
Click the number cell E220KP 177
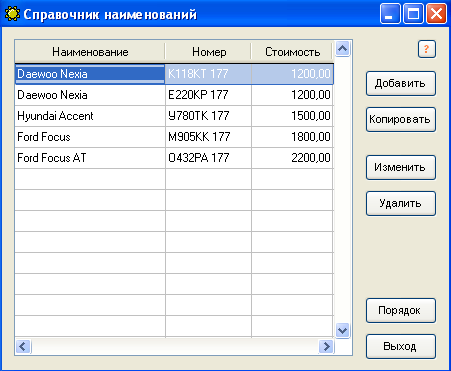(208, 95)
